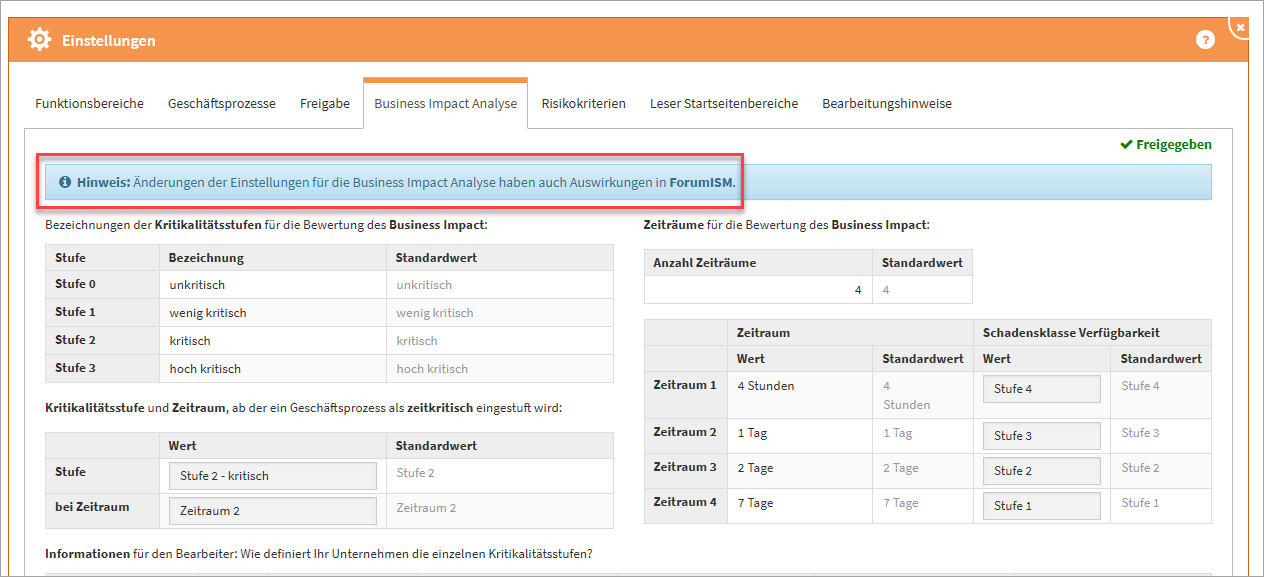
Task: Click the info icon in Hinweis banner
Action: click(x=65, y=183)
